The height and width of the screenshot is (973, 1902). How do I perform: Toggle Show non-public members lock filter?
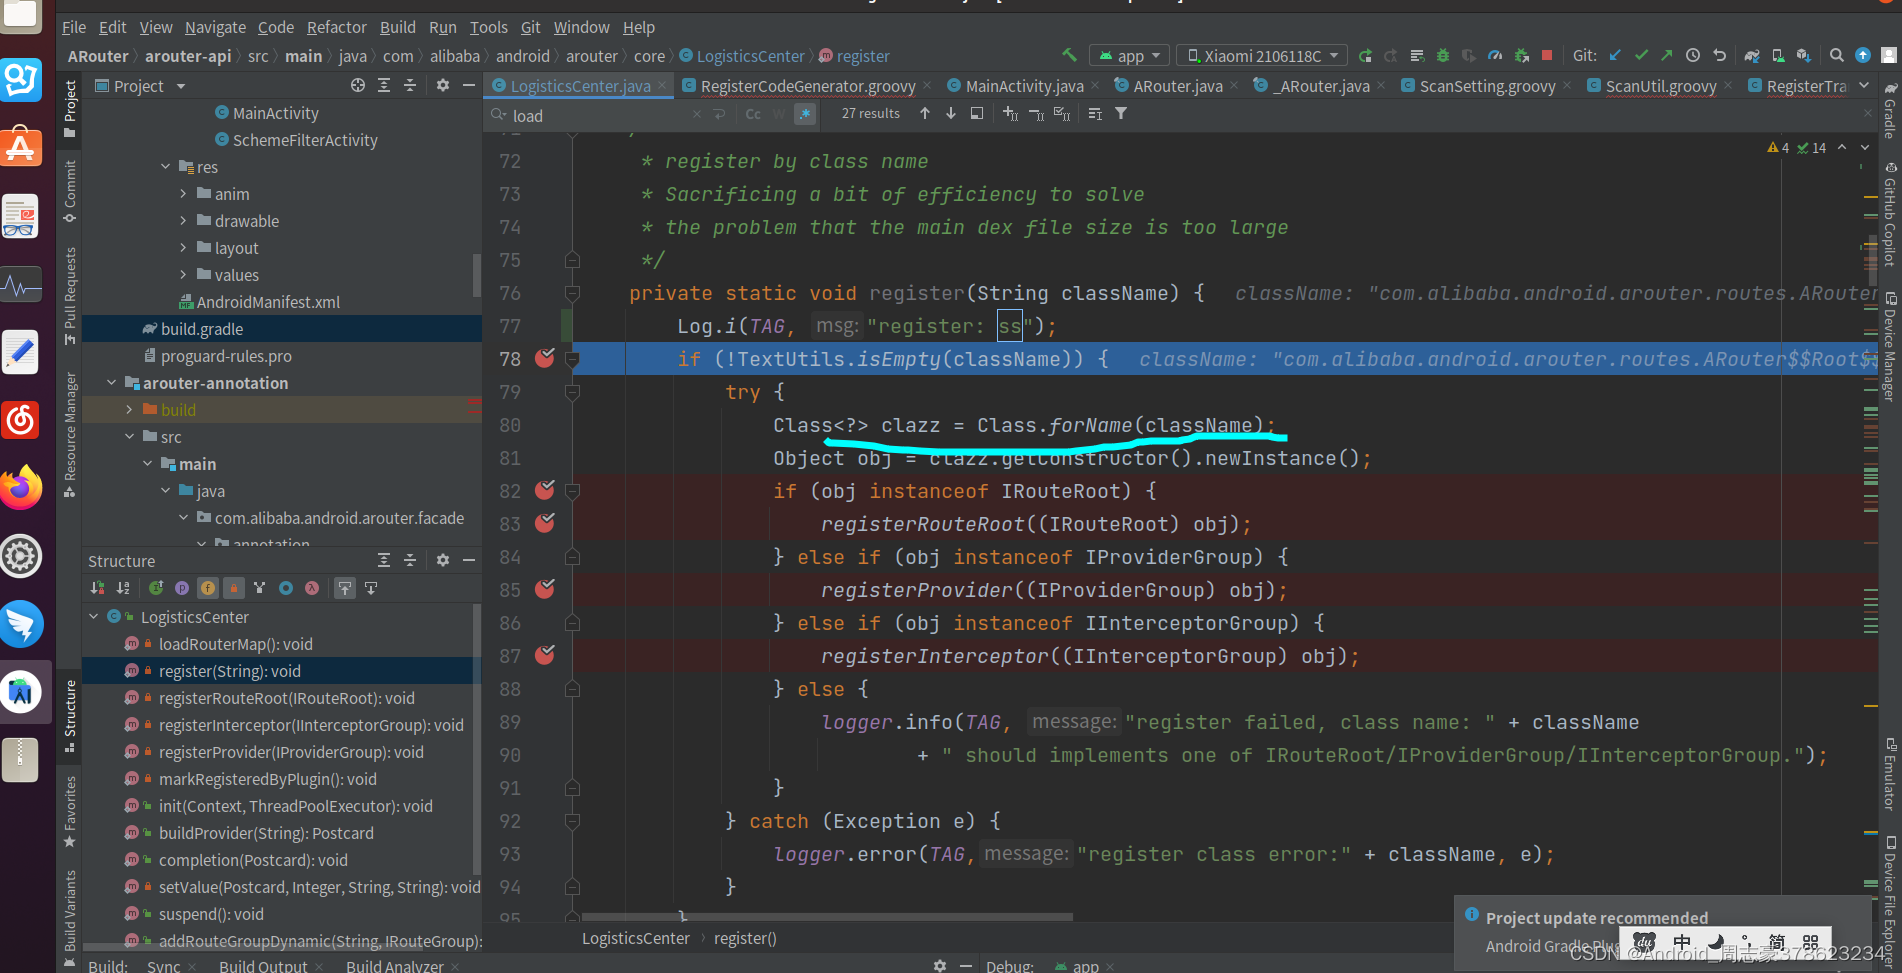[x=234, y=588]
